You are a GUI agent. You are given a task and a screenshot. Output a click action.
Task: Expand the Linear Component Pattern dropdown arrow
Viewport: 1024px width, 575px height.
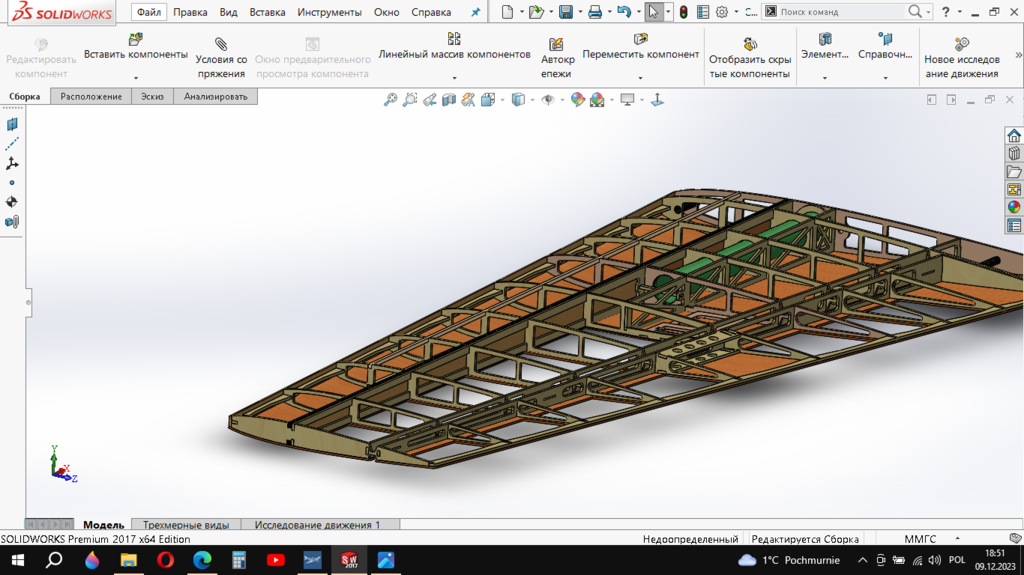click(x=454, y=77)
